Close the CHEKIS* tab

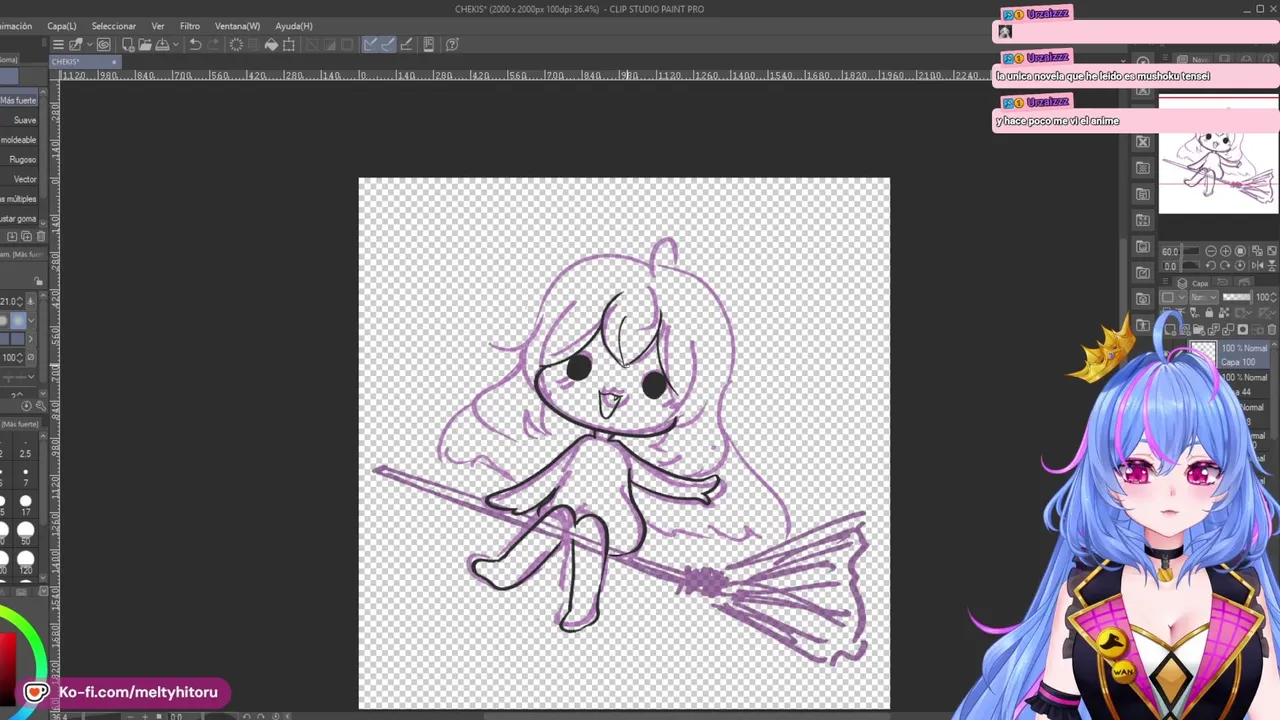tap(114, 62)
